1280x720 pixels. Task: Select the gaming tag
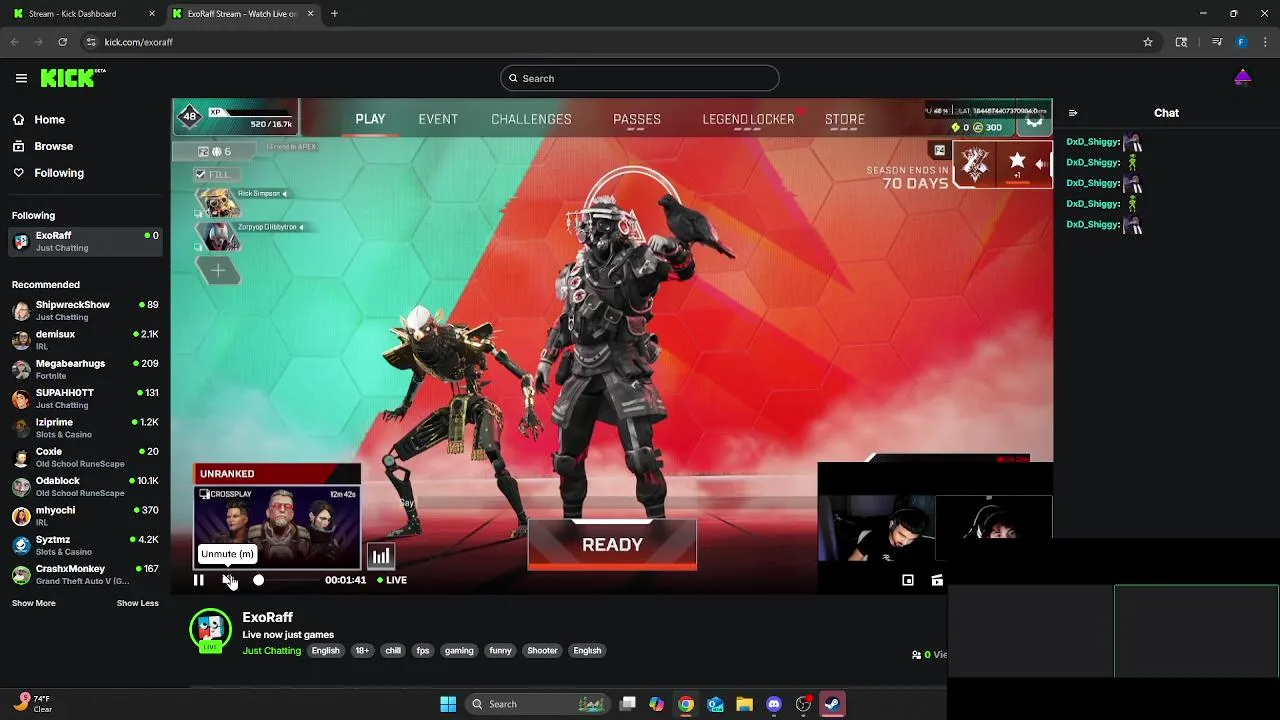click(459, 651)
